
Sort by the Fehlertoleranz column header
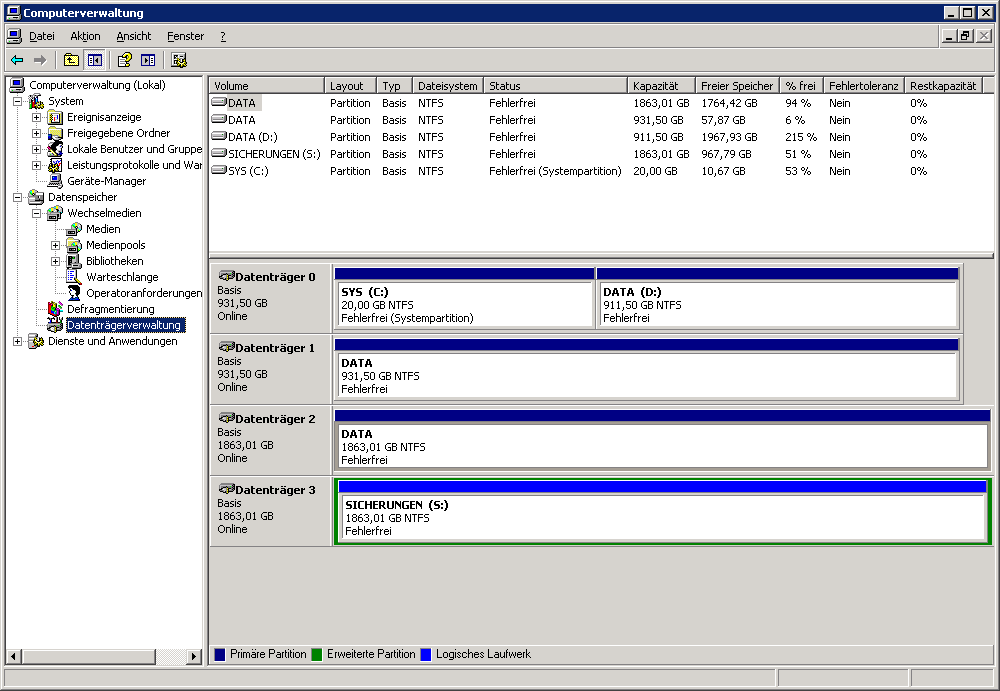coord(864,85)
